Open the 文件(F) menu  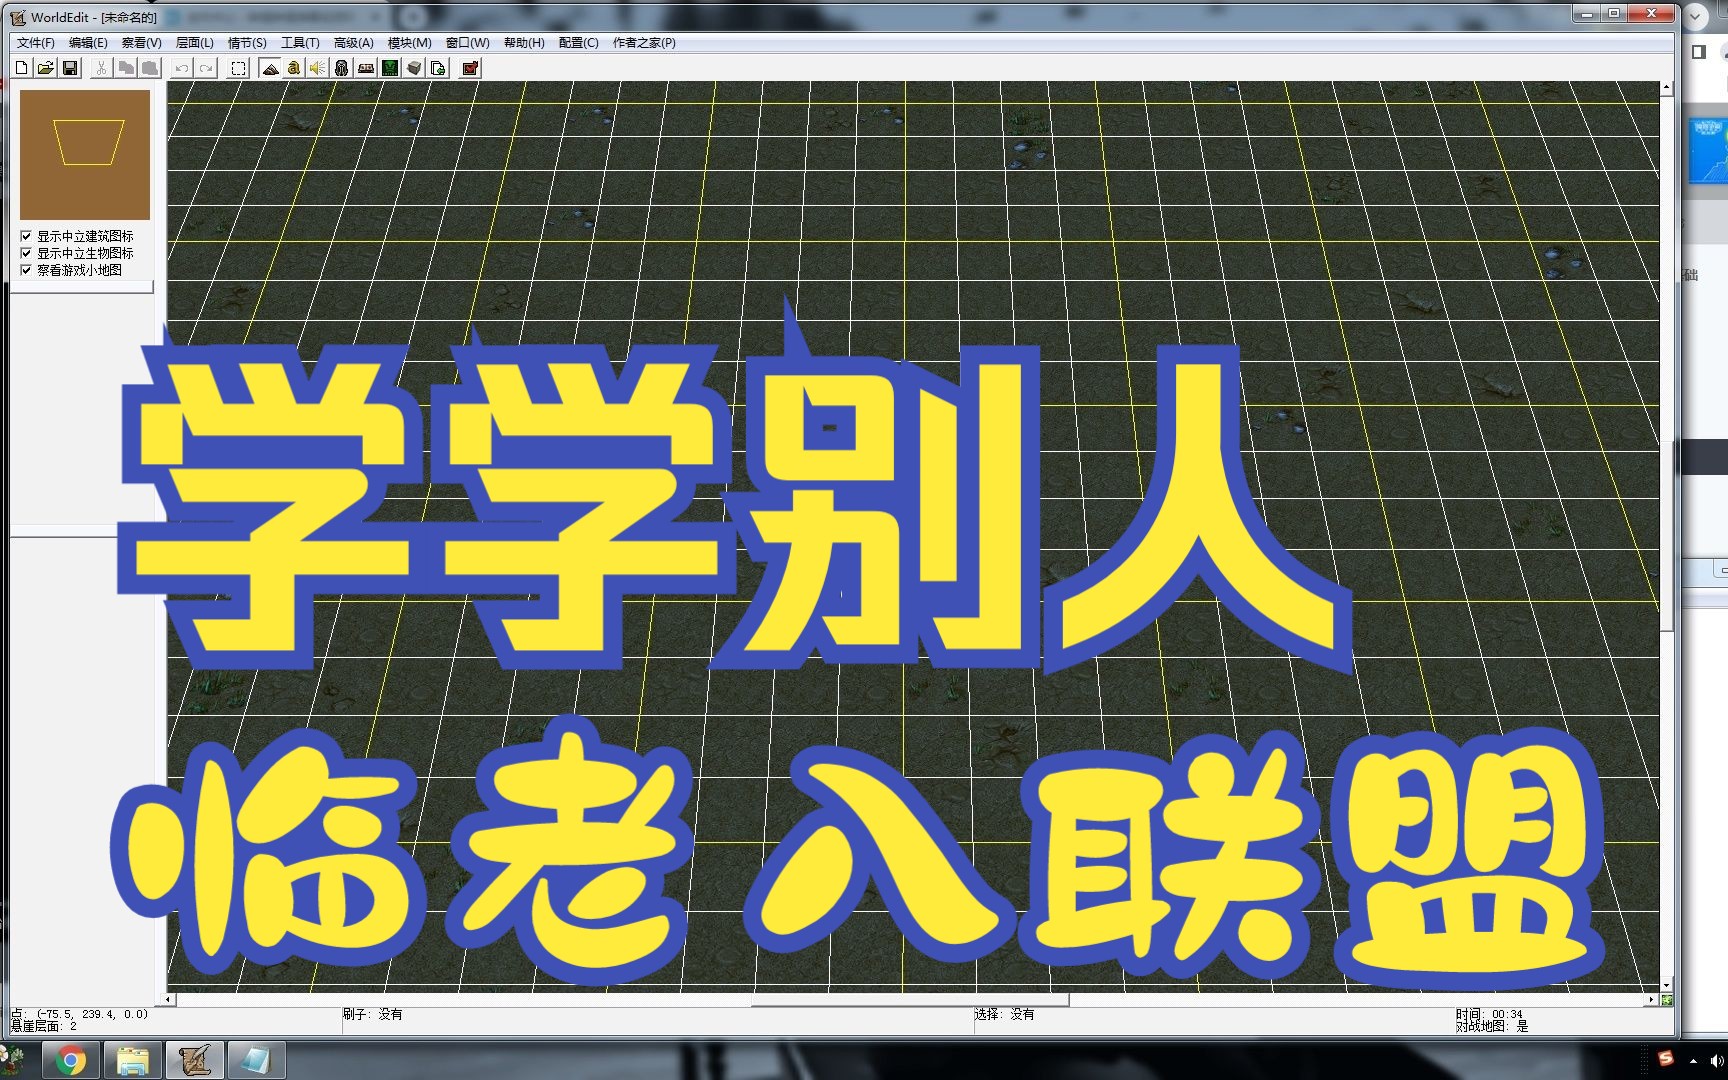[36, 43]
